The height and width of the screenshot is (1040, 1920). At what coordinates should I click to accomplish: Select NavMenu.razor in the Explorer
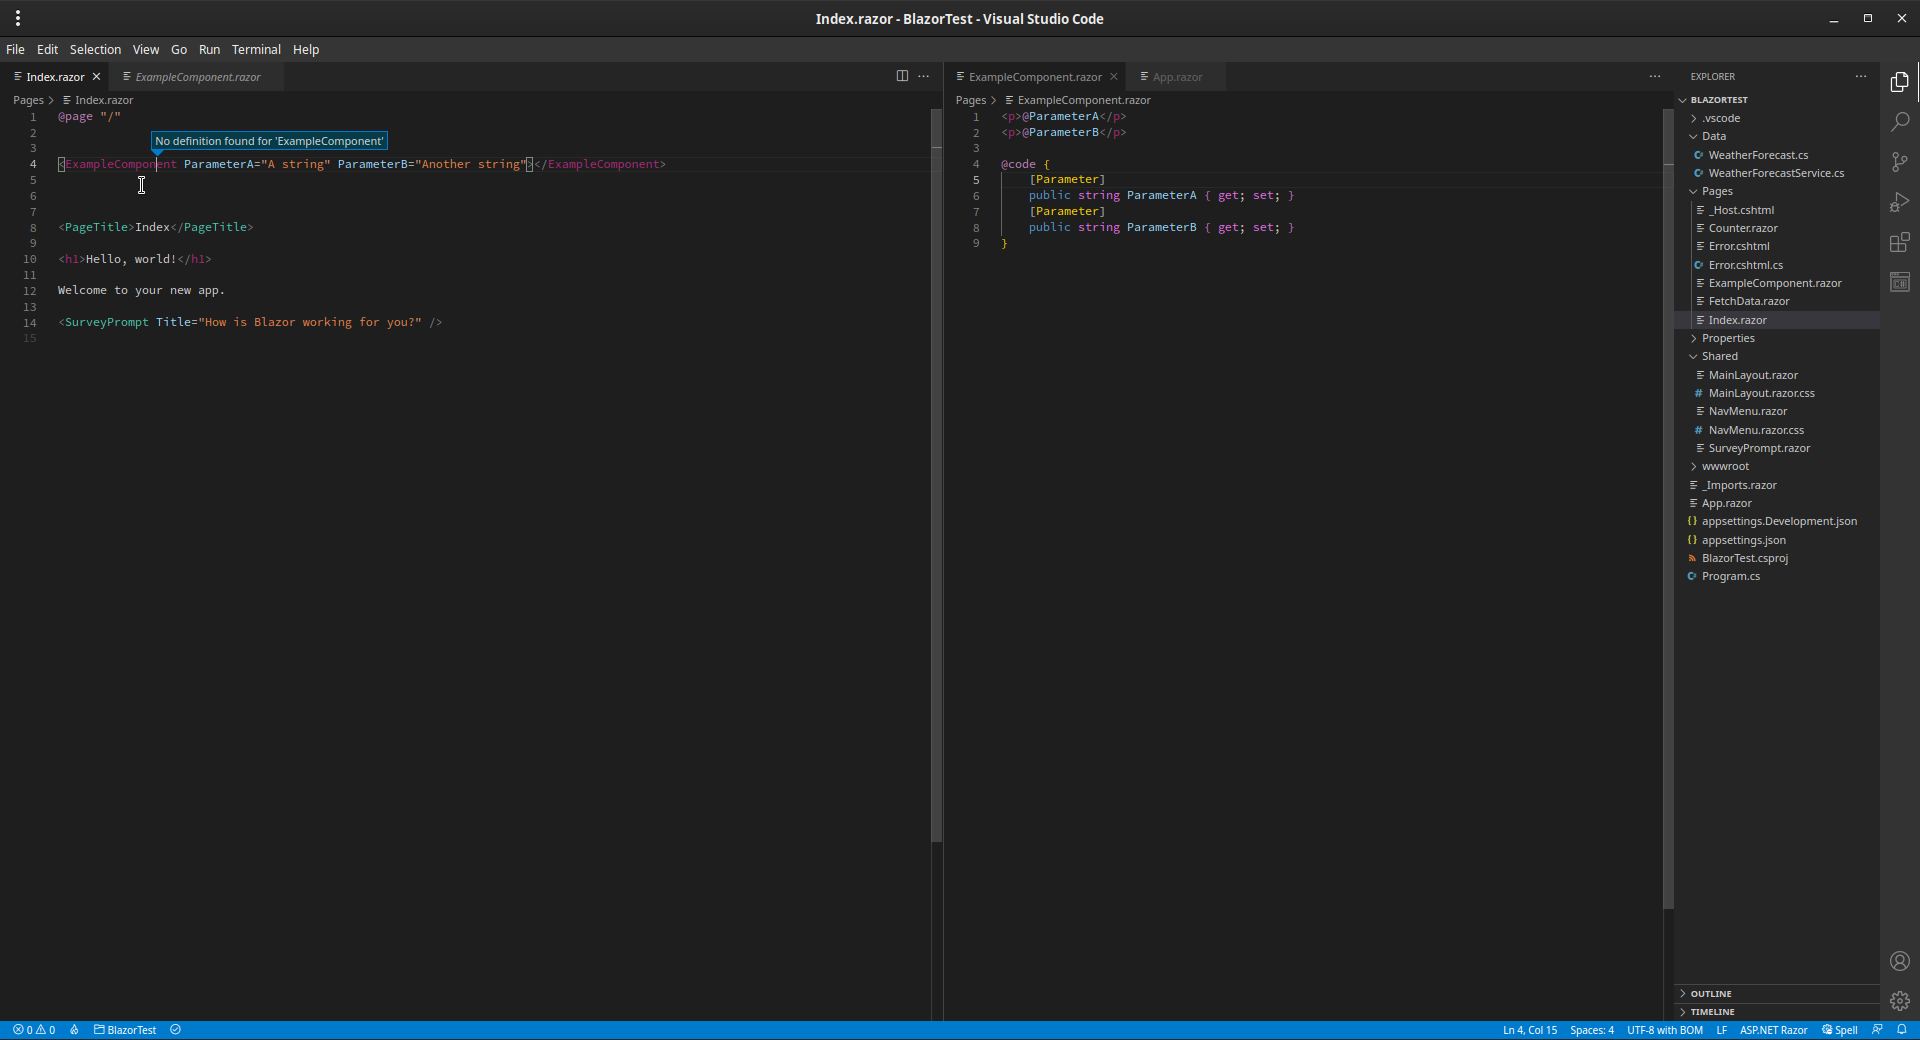click(1745, 411)
